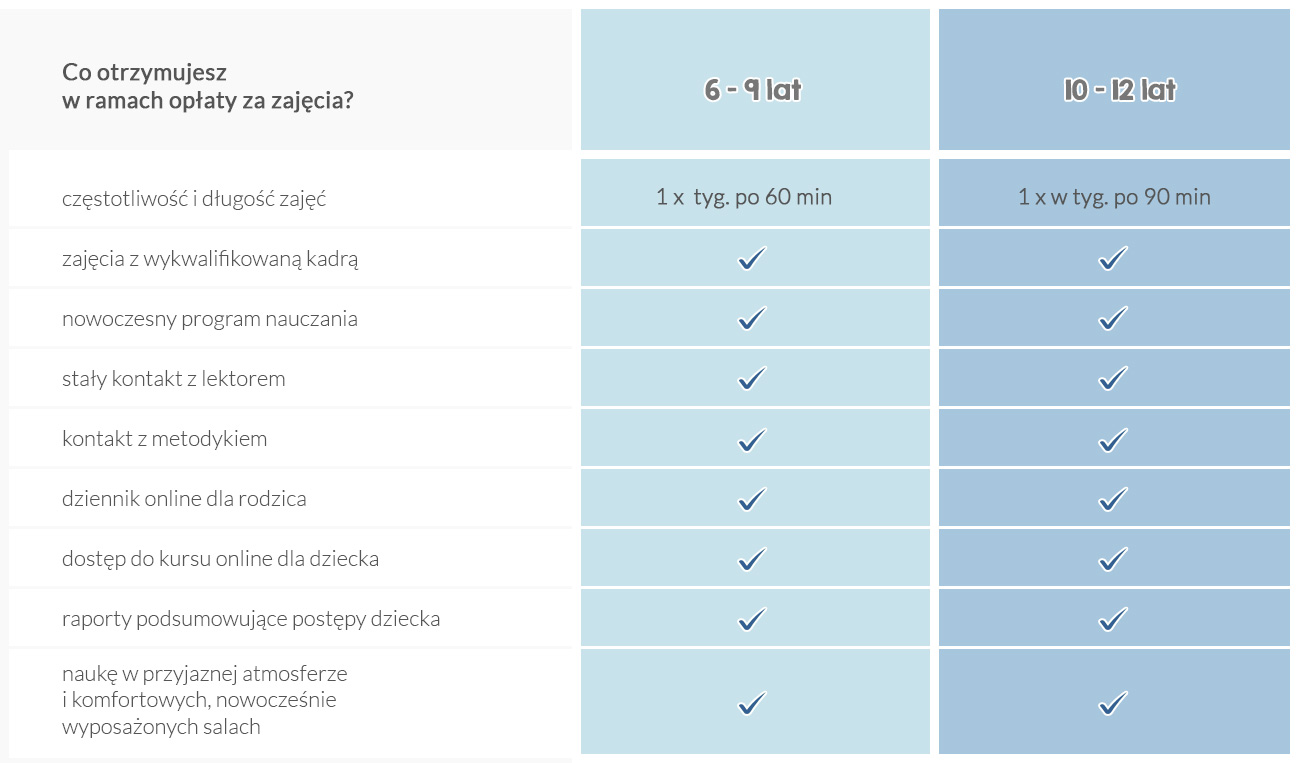Click 'raporty podsumowujące postępy dziecka' label
This screenshot has width=1300, height=763.
click(251, 619)
